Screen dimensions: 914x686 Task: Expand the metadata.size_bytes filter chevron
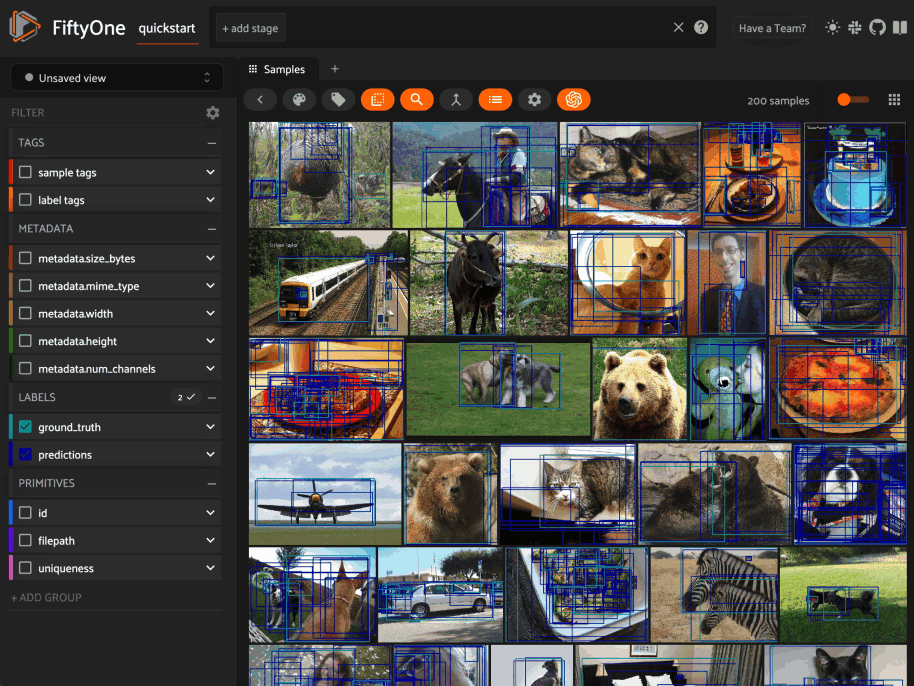[210, 258]
